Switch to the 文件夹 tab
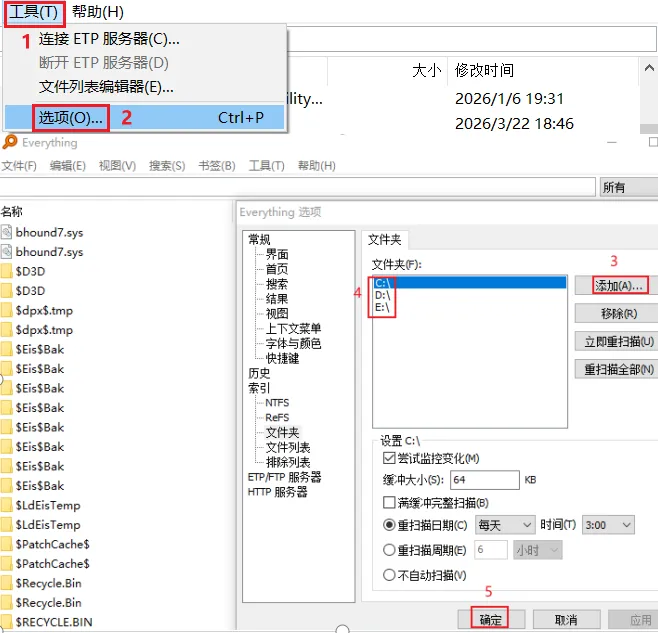The width and height of the screenshot is (658, 633). tap(384, 240)
